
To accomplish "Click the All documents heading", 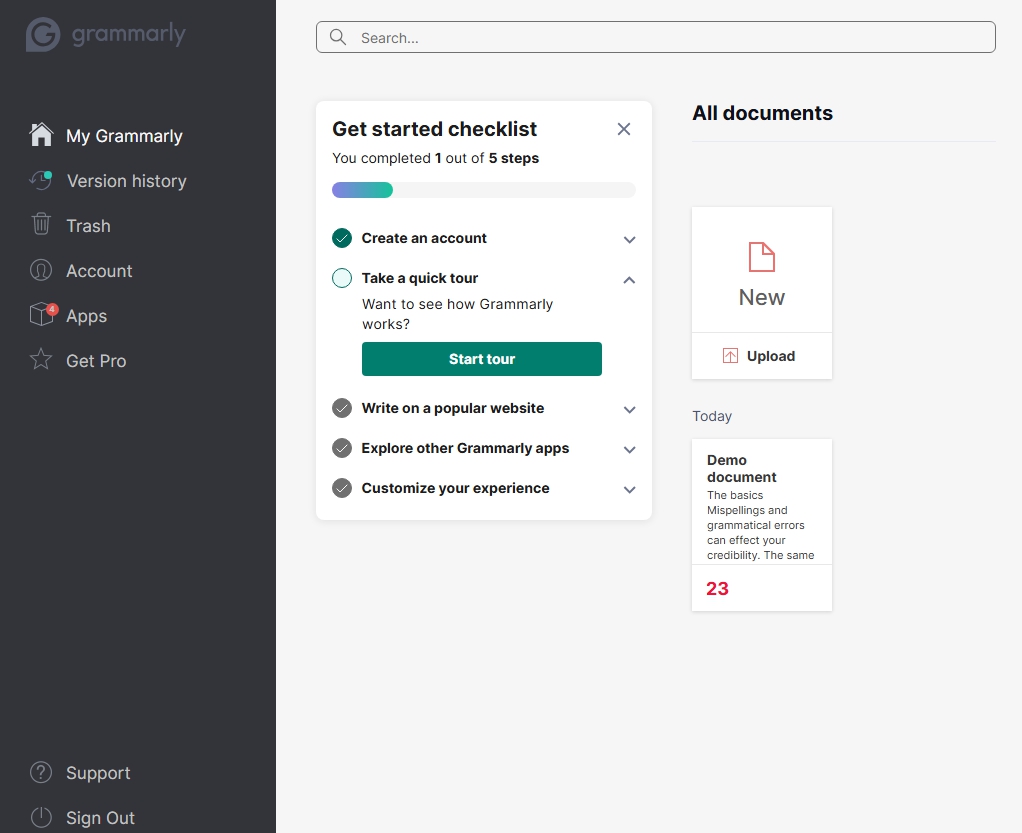I will pyautogui.click(x=762, y=113).
